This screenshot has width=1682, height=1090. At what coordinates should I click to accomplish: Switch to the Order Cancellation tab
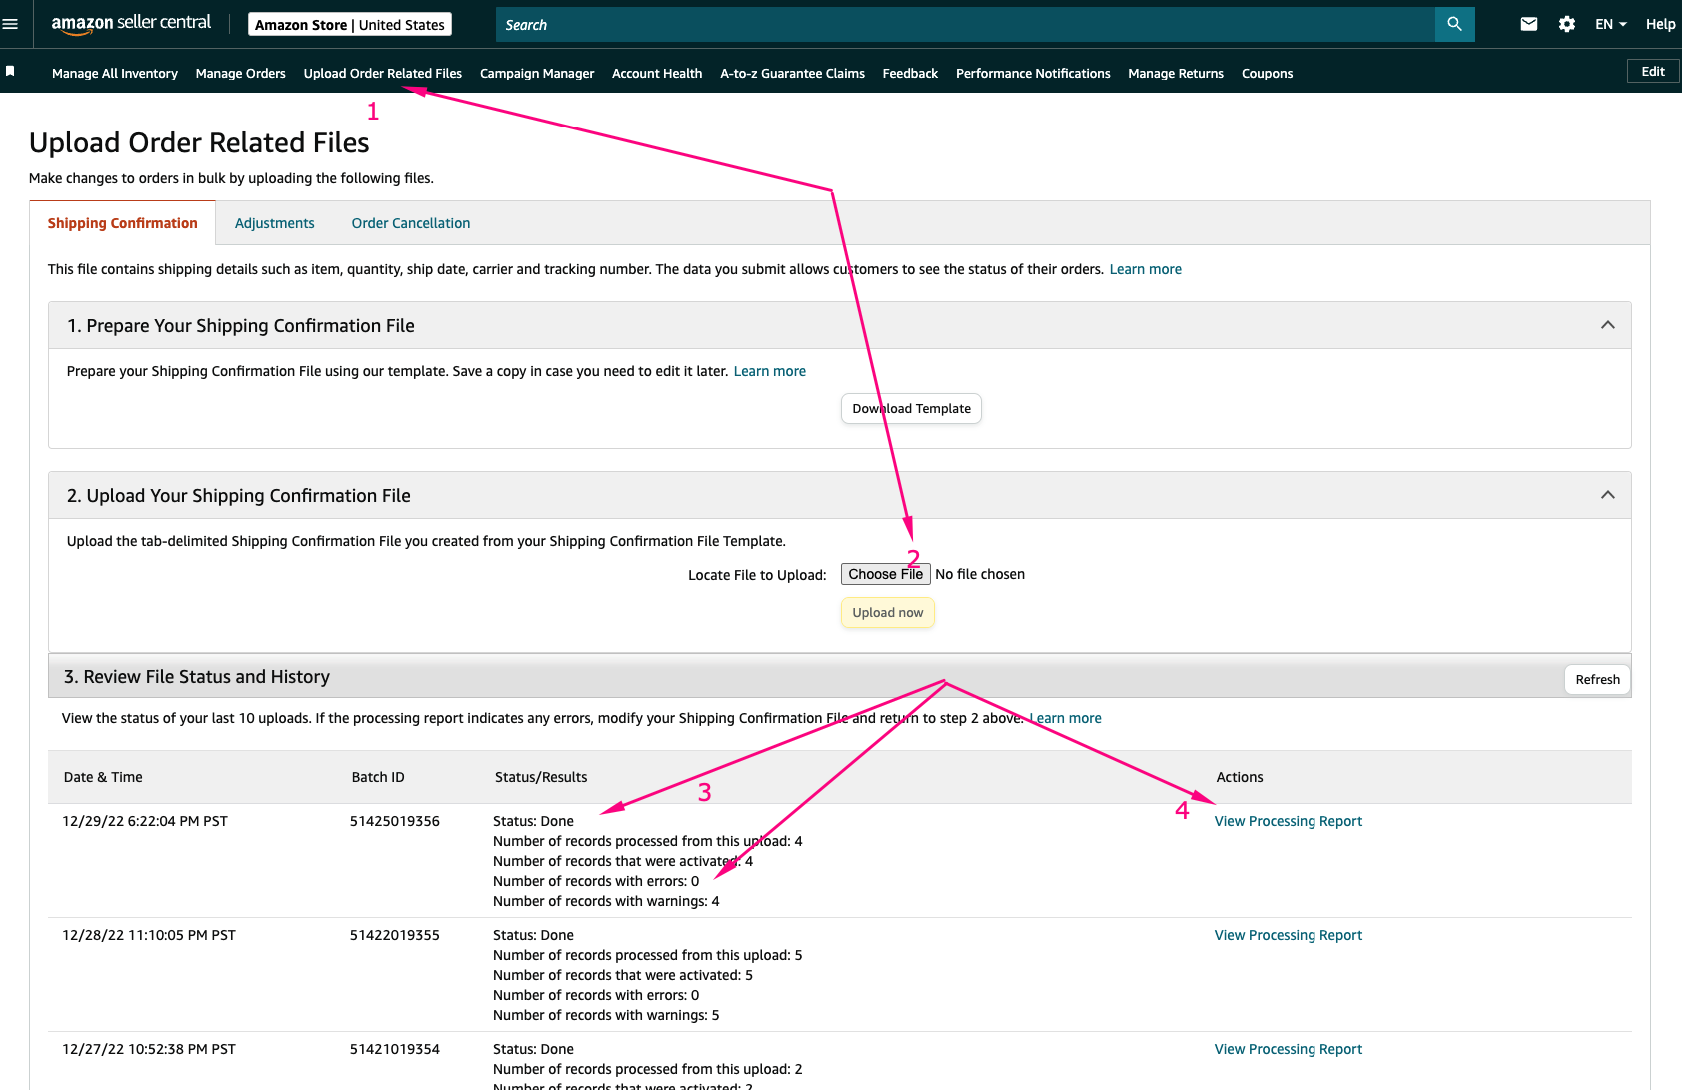click(x=411, y=223)
